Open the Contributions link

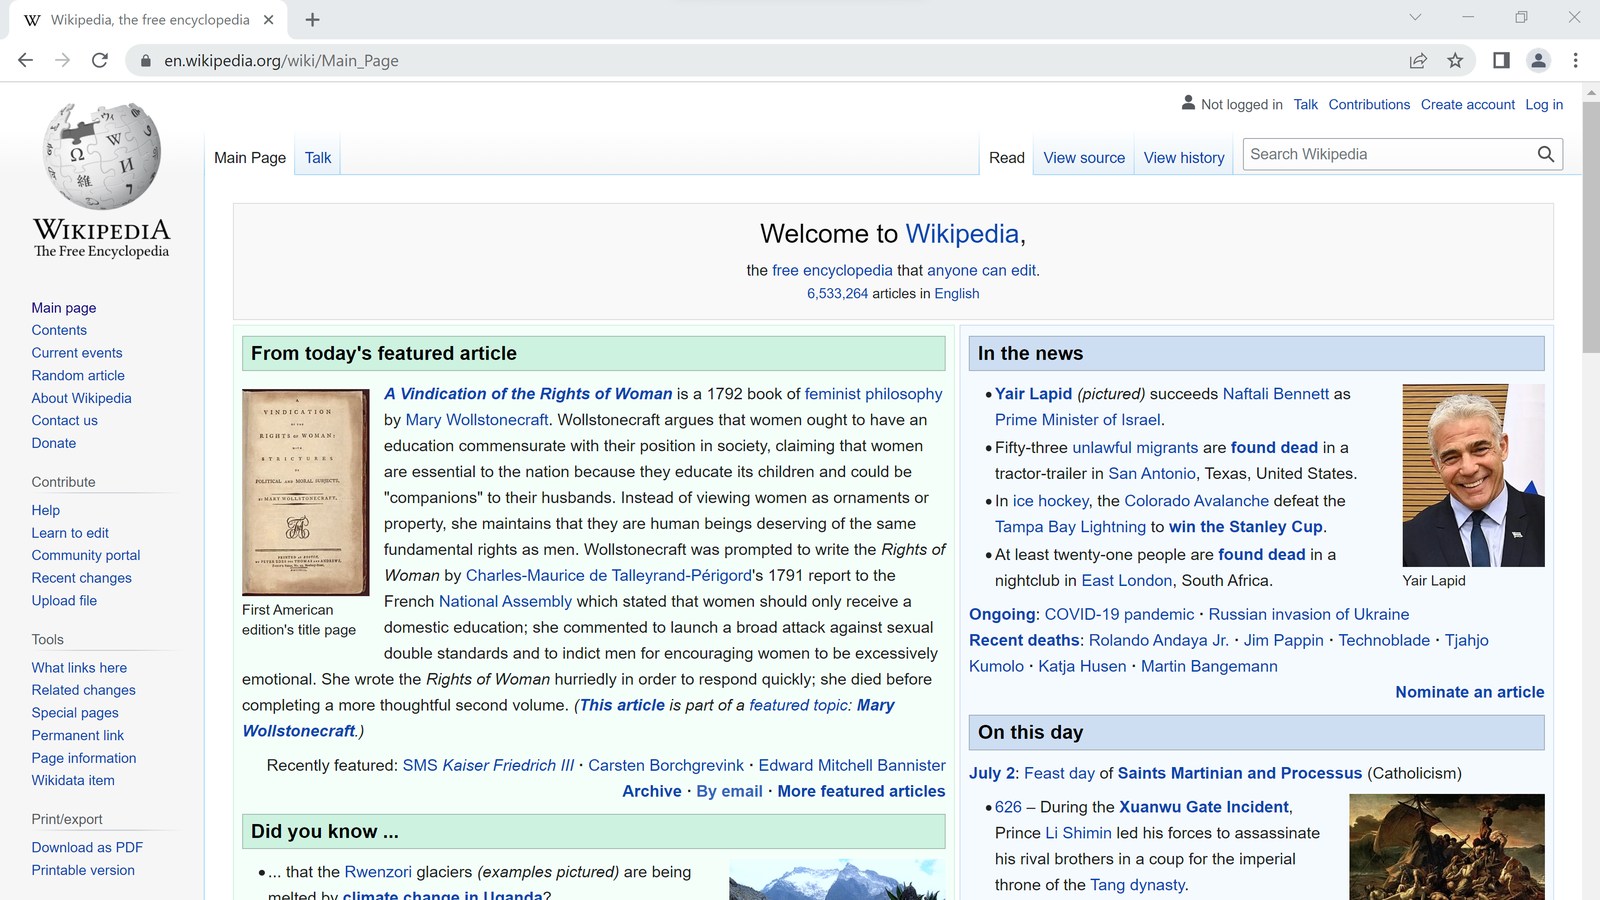[x=1369, y=104]
